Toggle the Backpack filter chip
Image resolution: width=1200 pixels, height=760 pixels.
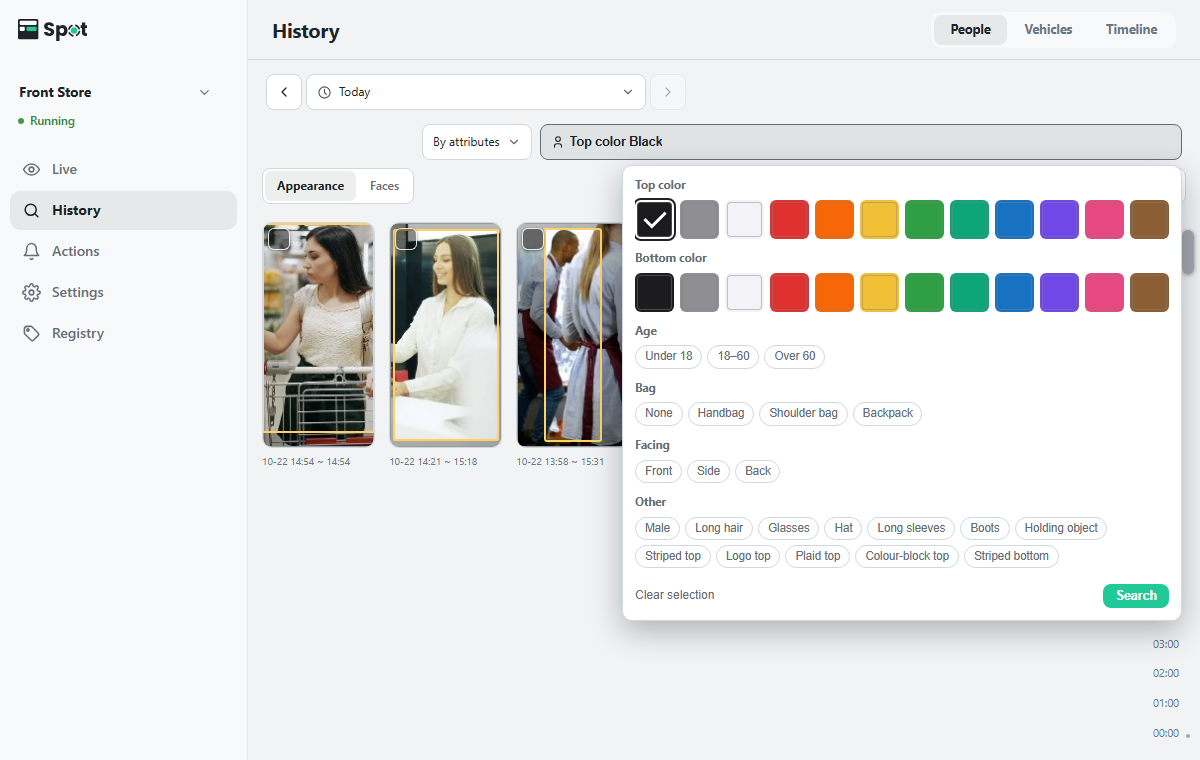(x=888, y=413)
